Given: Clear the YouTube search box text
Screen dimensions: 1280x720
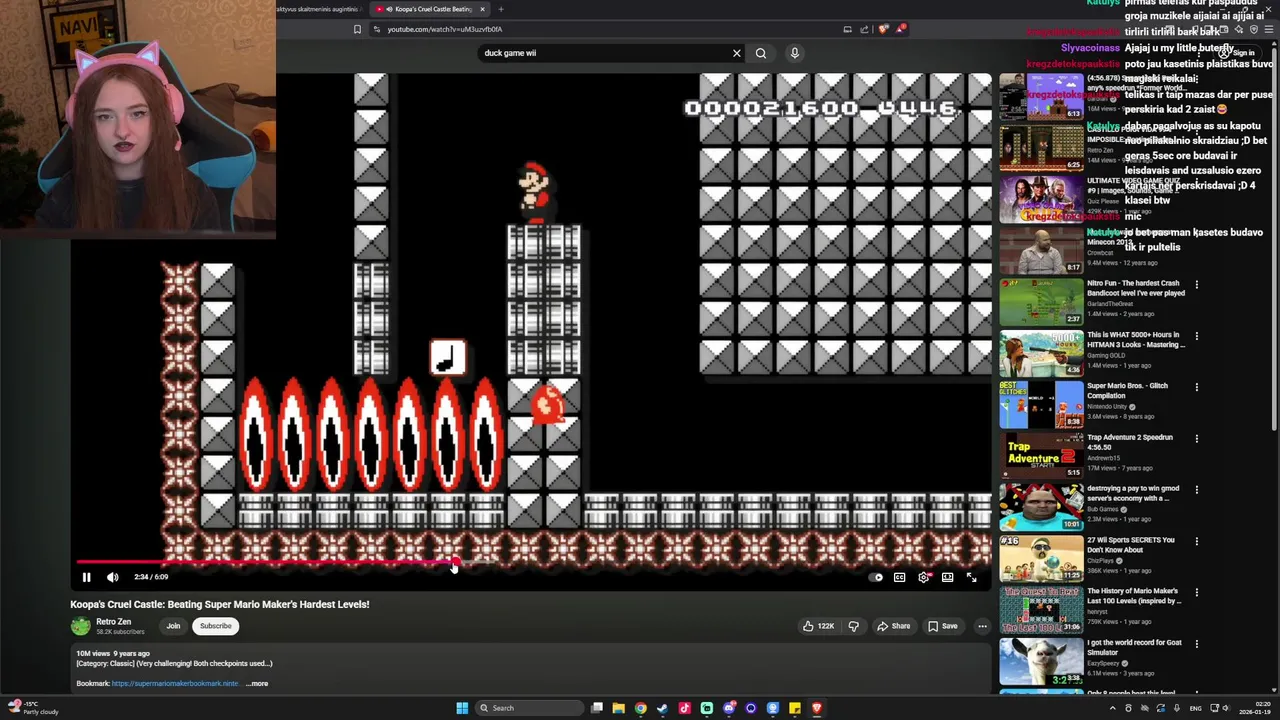Looking at the screenshot, I should coord(737,53).
